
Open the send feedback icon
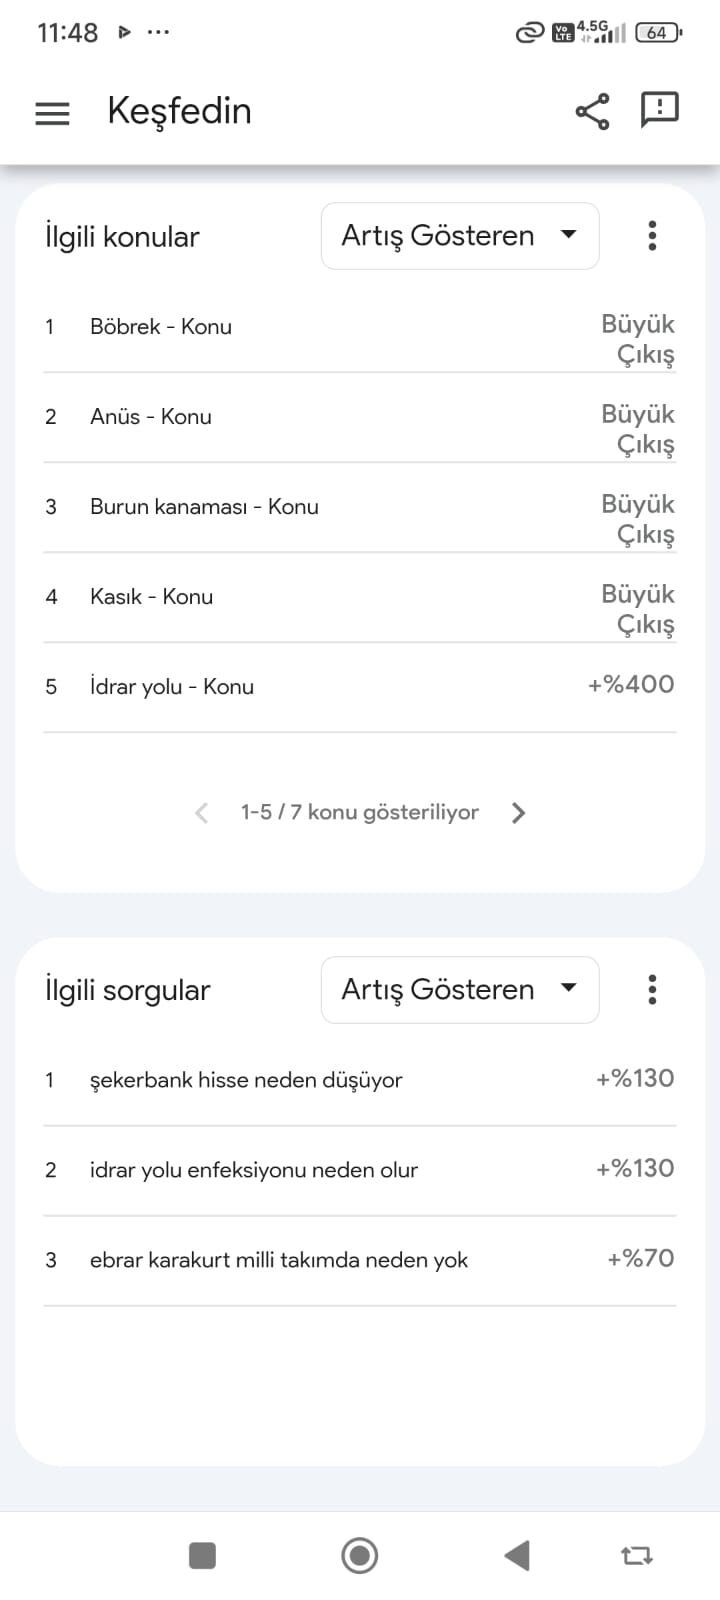659,110
